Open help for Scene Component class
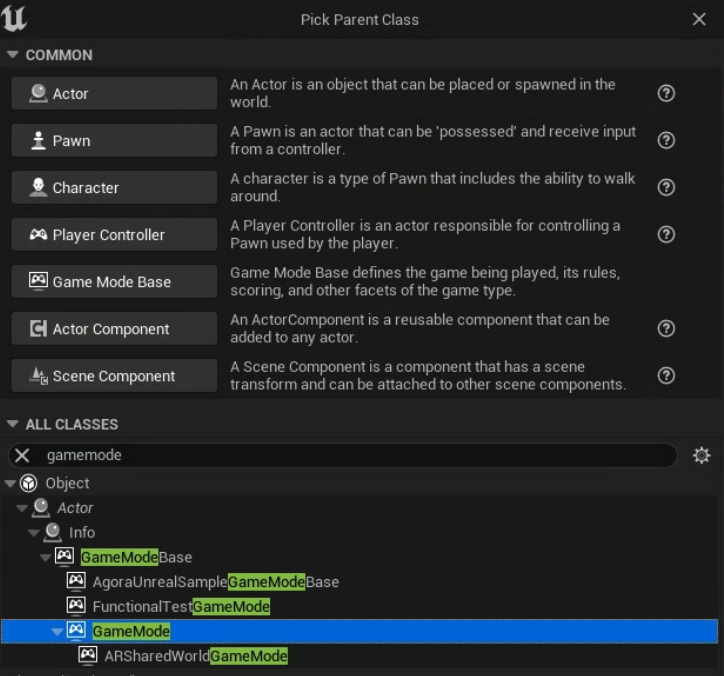The height and width of the screenshot is (676, 724). (x=666, y=376)
